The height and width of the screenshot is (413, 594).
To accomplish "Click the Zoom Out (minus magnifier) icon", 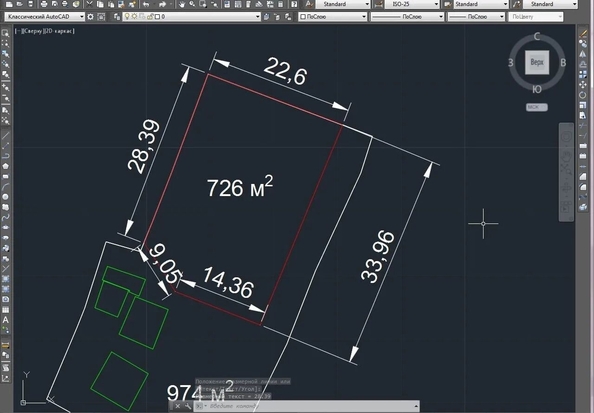I will pos(6,99).
